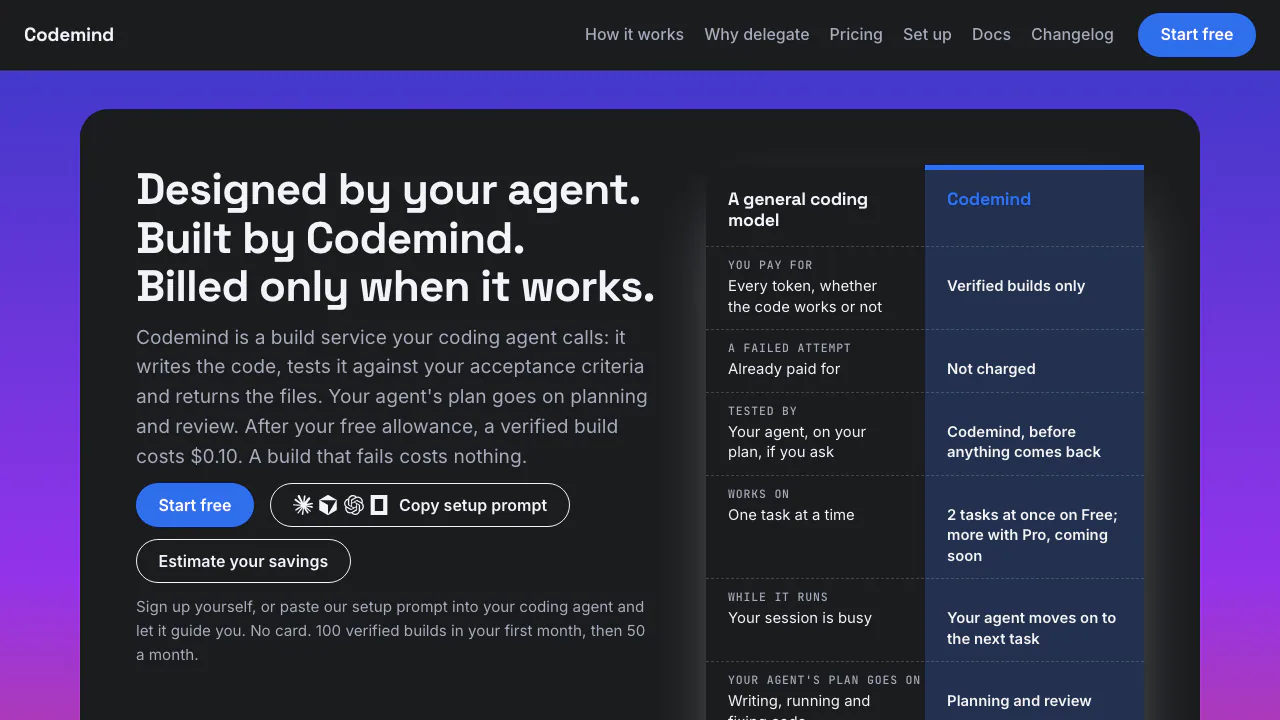Click the 'Sign up yourself' note text
Viewport: 1280px width, 720px height.
click(x=391, y=631)
